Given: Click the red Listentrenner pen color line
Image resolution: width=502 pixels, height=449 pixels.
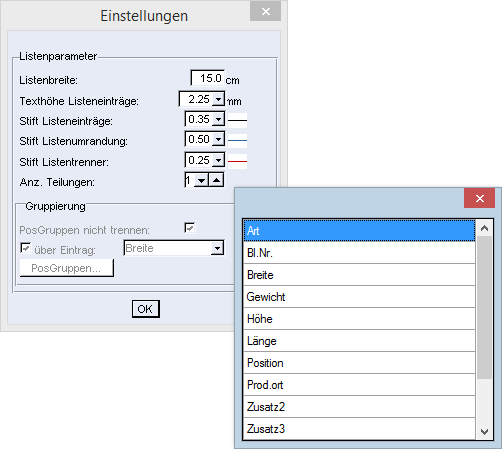Looking at the screenshot, I should pyautogui.click(x=237, y=161).
